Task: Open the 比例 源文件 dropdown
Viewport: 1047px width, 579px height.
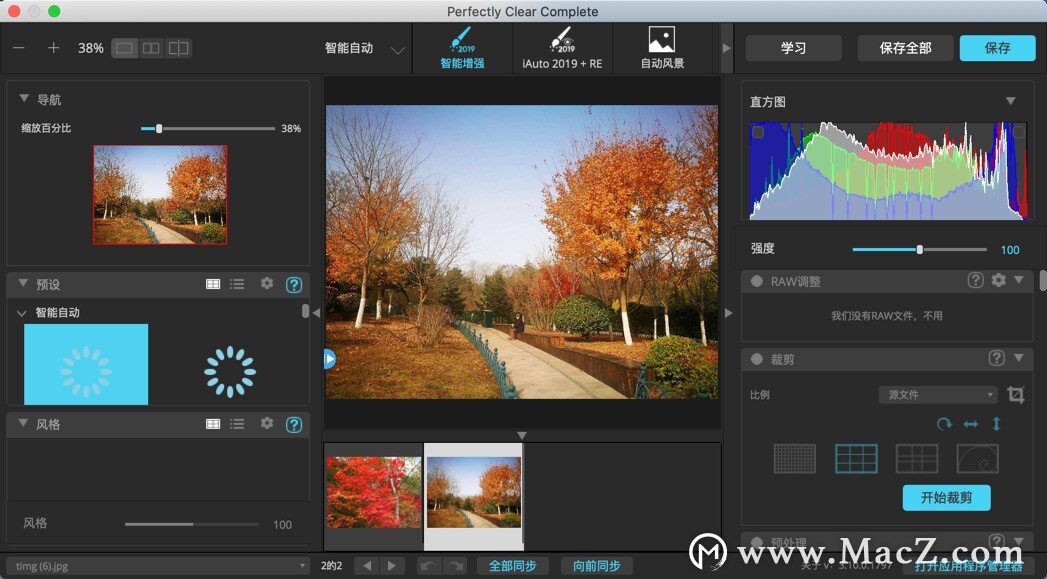Action: coord(938,395)
